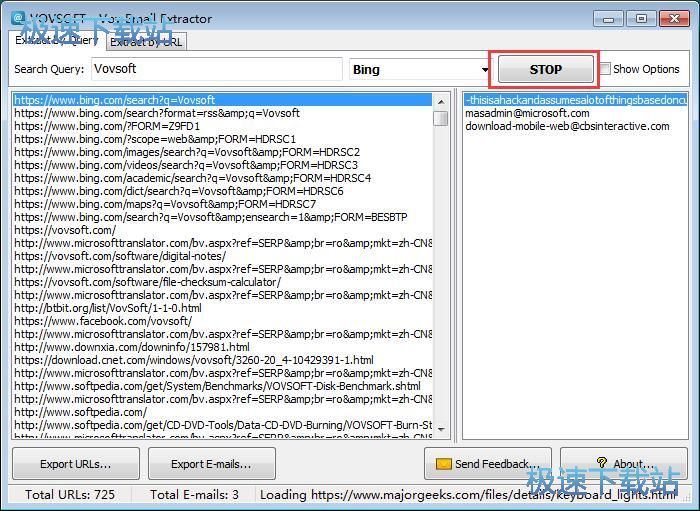Click the Vovsoft app icon in title bar
The image size is (700, 511).
tap(18, 18)
